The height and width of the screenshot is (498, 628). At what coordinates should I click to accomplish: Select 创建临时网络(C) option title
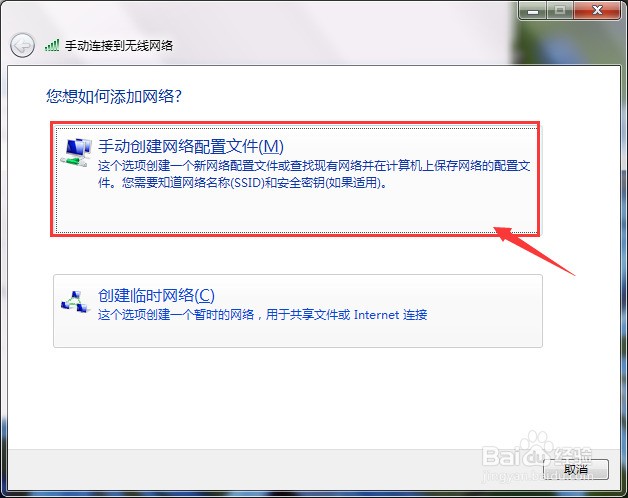156,296
